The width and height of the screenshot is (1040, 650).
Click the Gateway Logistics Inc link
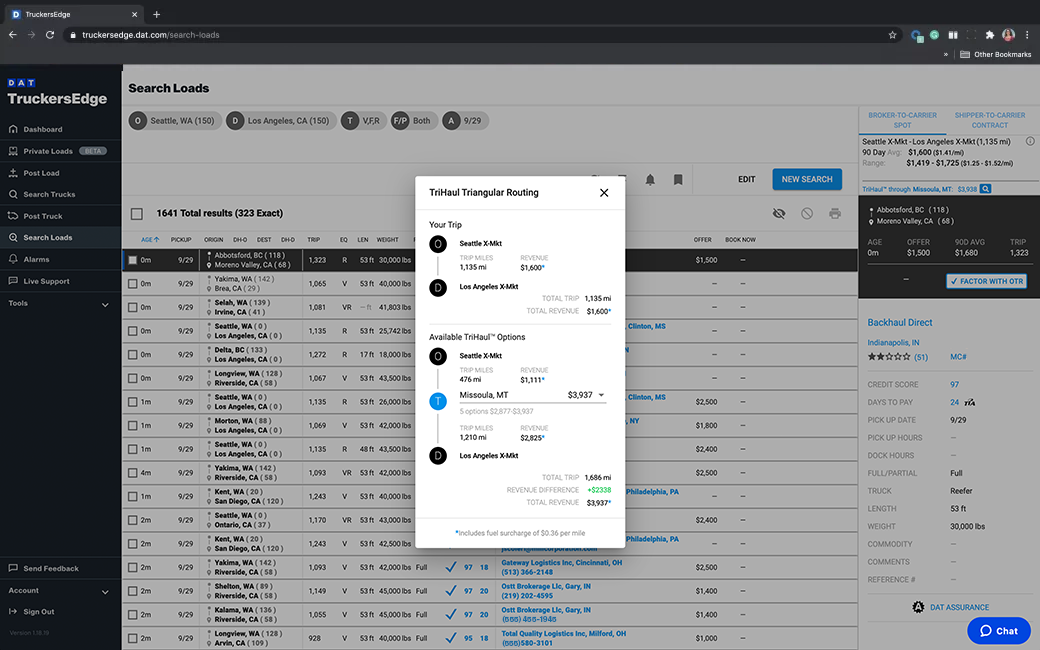(561, 563)
